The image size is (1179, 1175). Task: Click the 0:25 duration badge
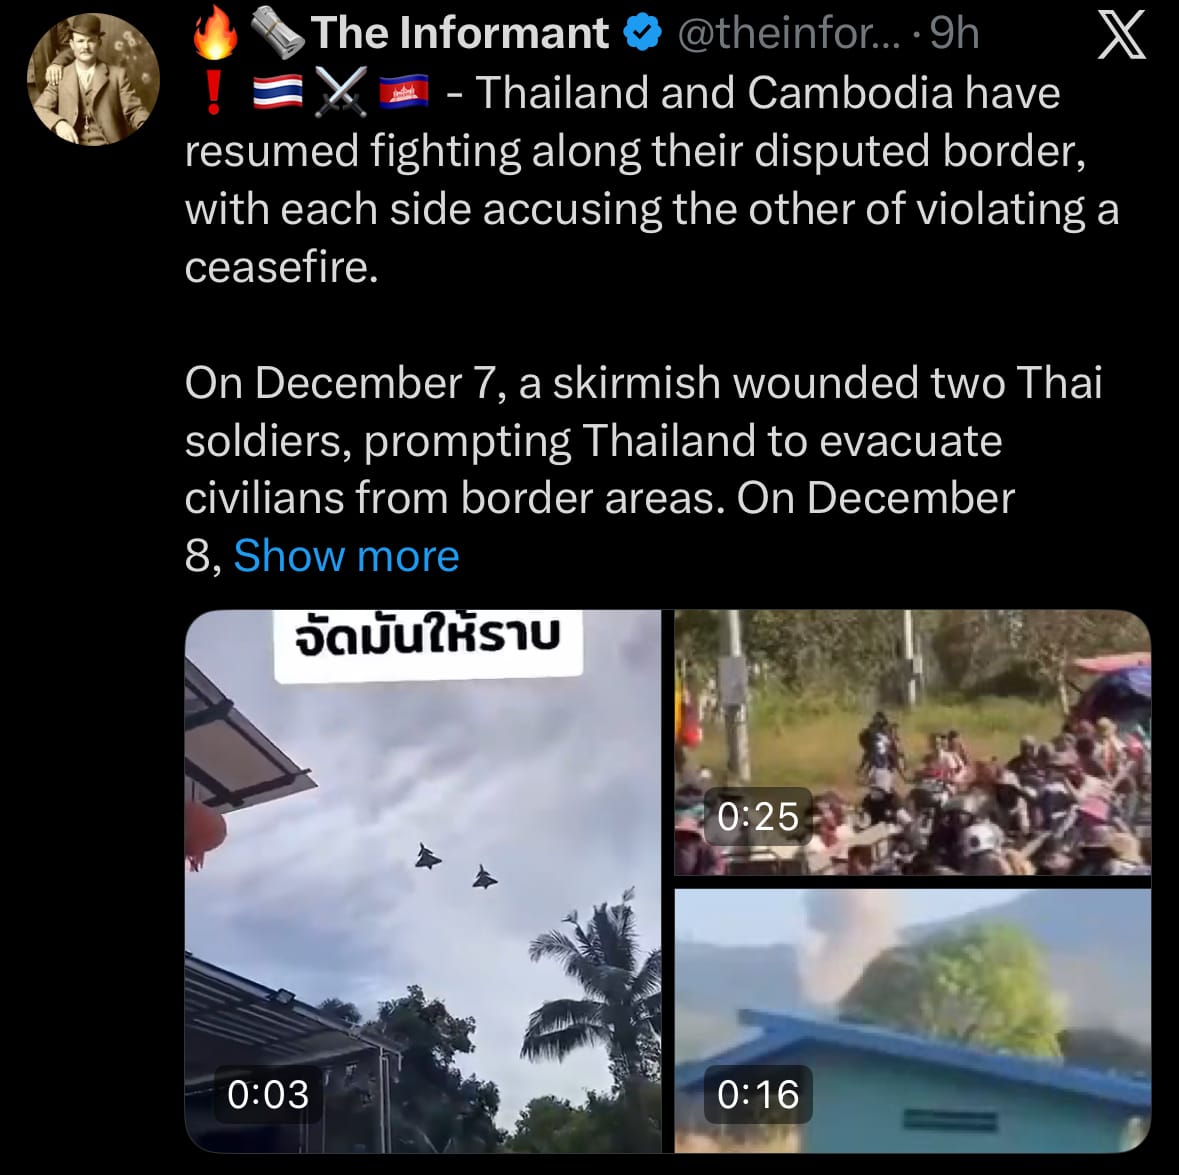coord(758,816)
